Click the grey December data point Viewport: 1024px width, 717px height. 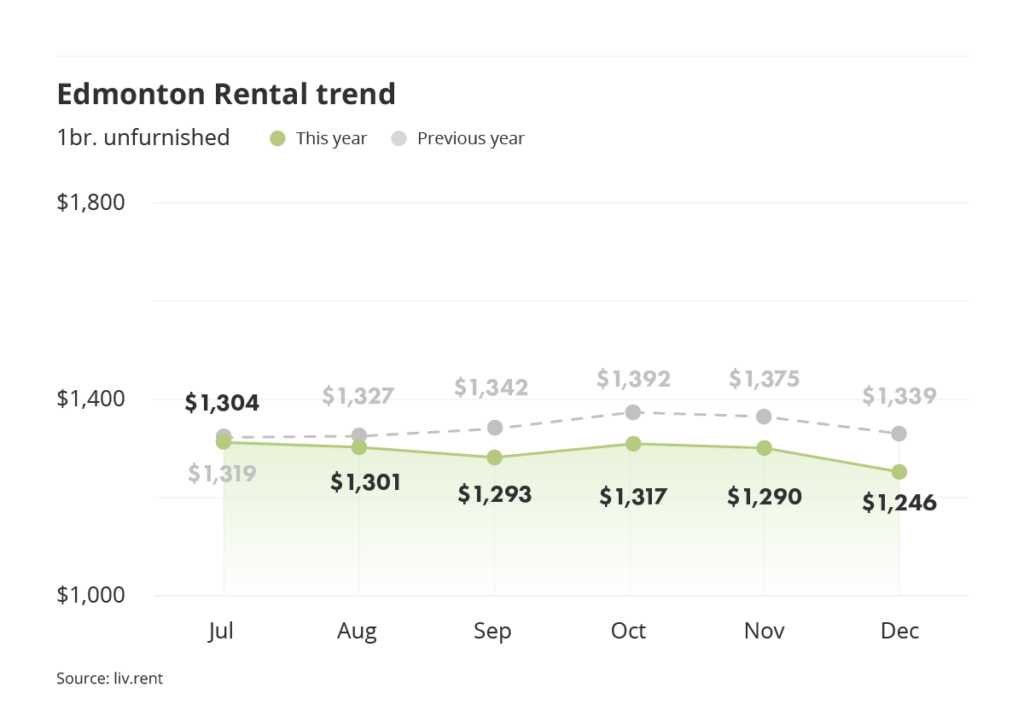(x=899, y=433)
